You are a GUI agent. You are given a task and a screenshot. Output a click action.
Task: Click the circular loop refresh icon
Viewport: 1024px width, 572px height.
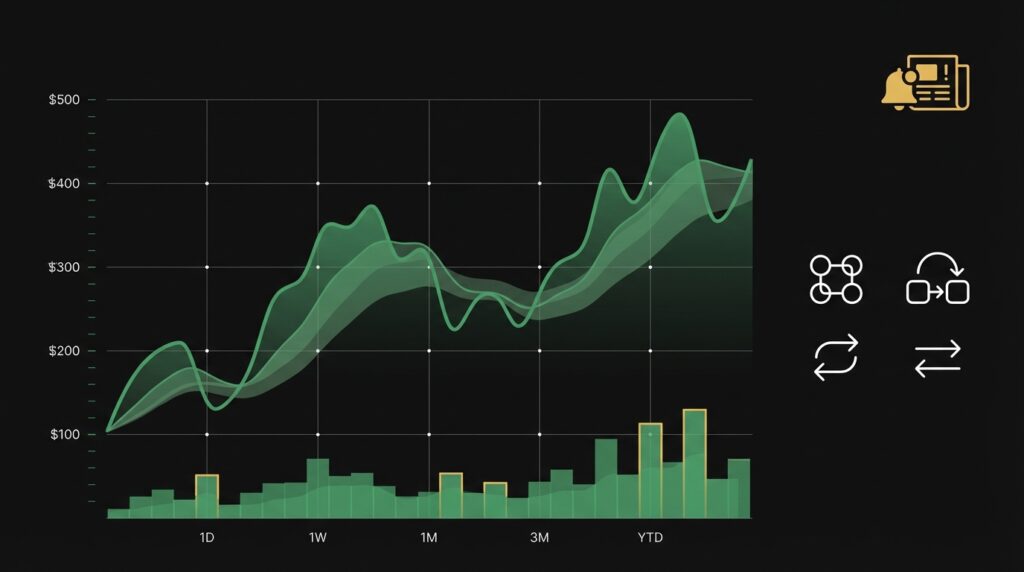[835, 358]
